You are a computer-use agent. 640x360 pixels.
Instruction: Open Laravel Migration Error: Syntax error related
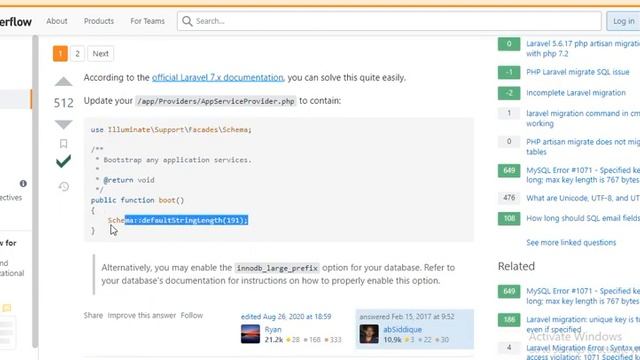pyautogui.click(x=583, y=352)
